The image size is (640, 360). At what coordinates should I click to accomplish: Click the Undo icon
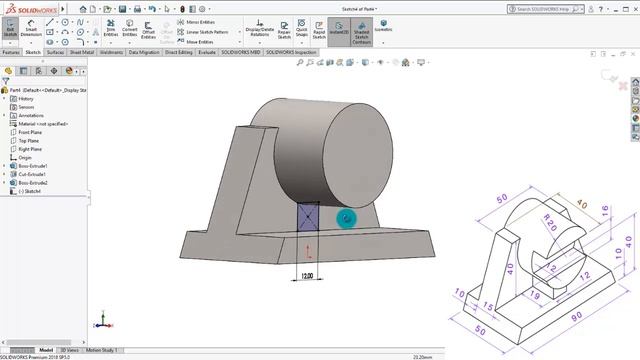(152, 9)
